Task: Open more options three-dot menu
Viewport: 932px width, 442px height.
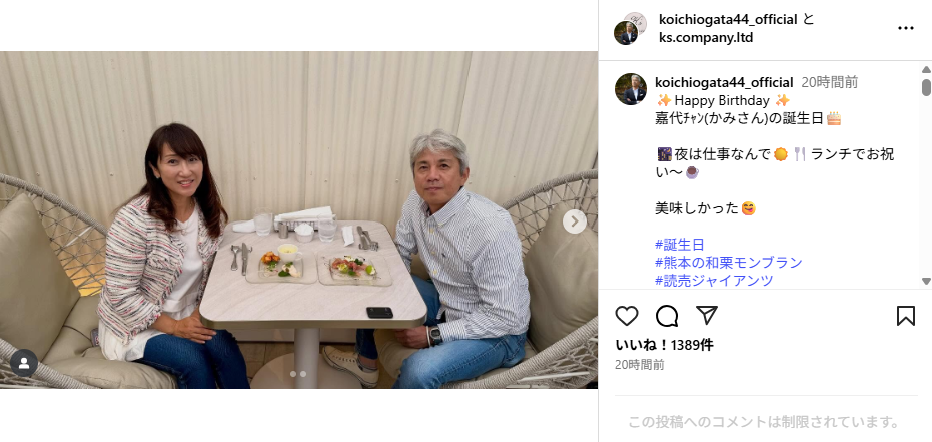Action: [905, 29]
